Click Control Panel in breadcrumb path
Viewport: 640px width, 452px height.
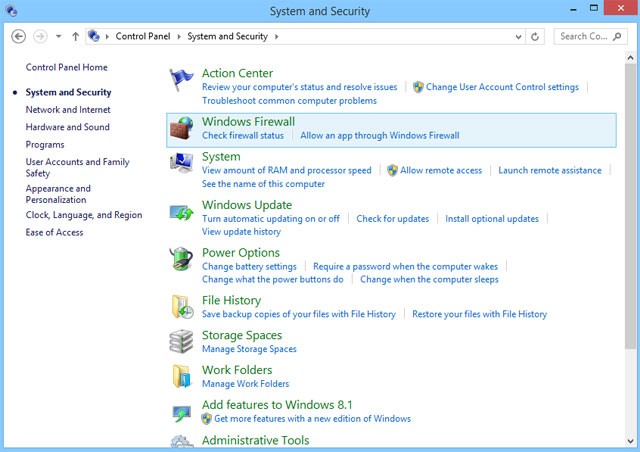(143, 36)
